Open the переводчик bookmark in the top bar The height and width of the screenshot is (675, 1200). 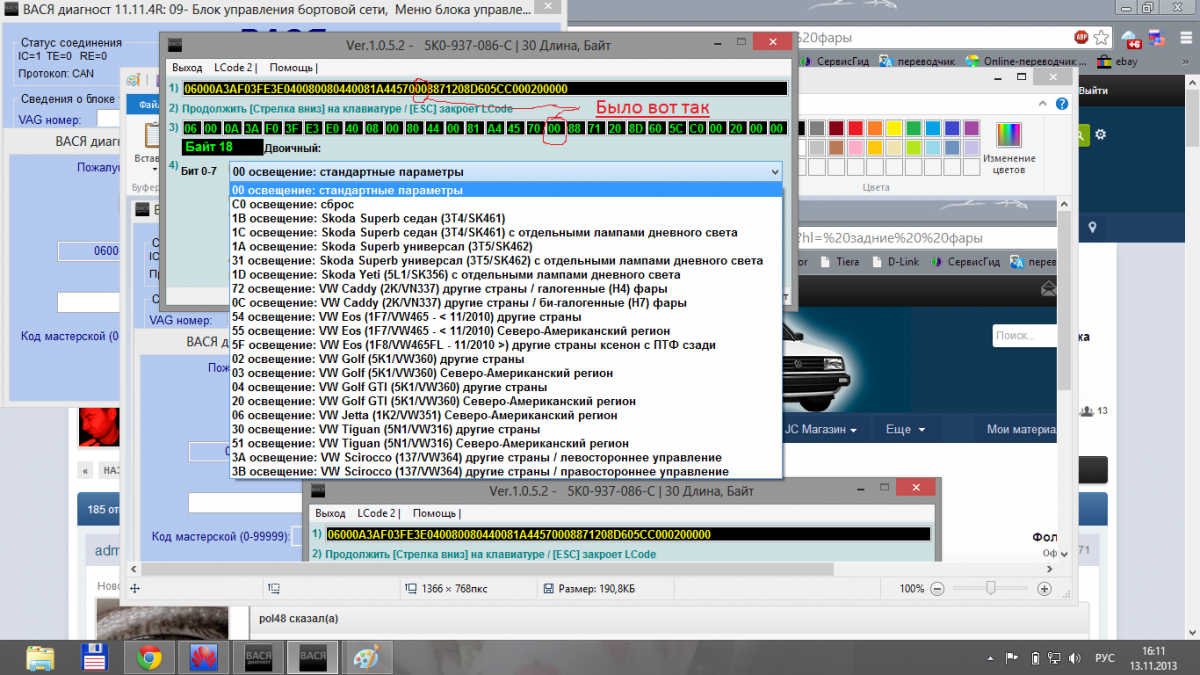pos(916,60)
